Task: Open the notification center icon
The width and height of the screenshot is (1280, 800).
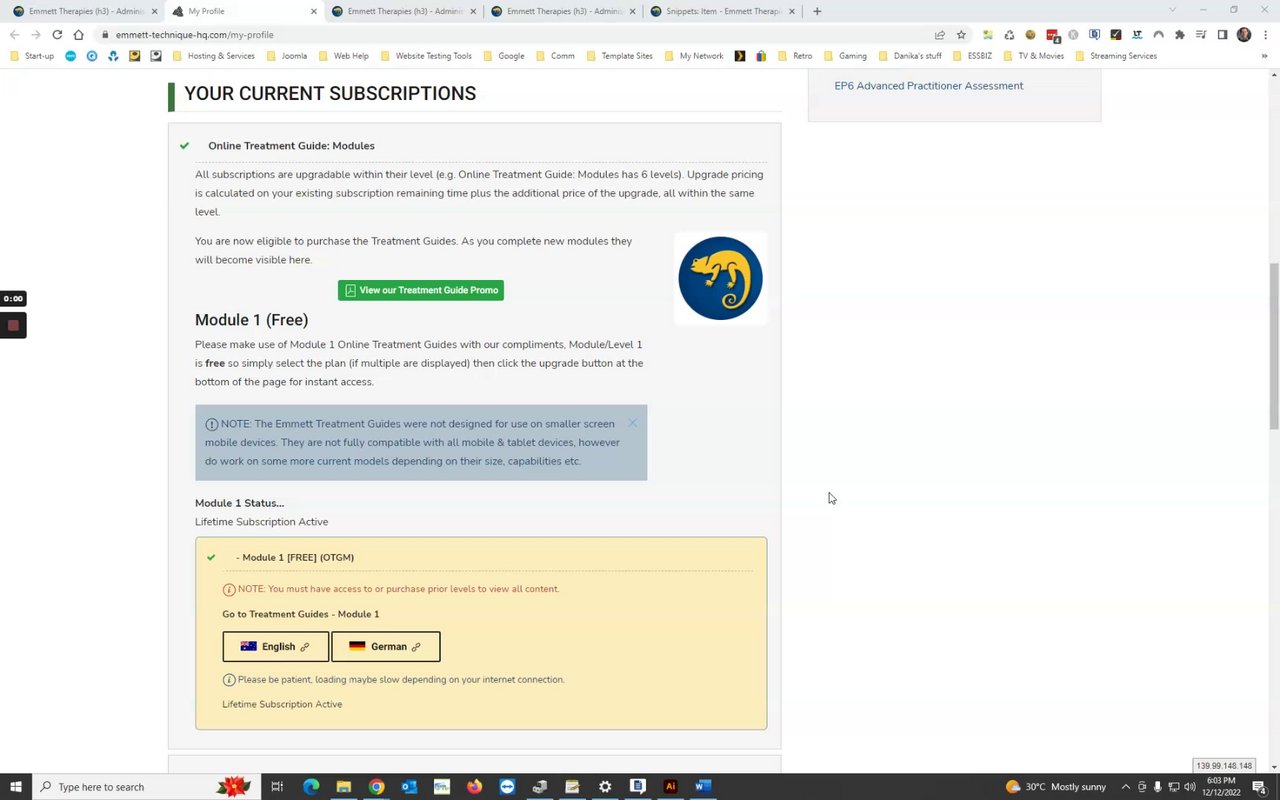Action: 1259,787
